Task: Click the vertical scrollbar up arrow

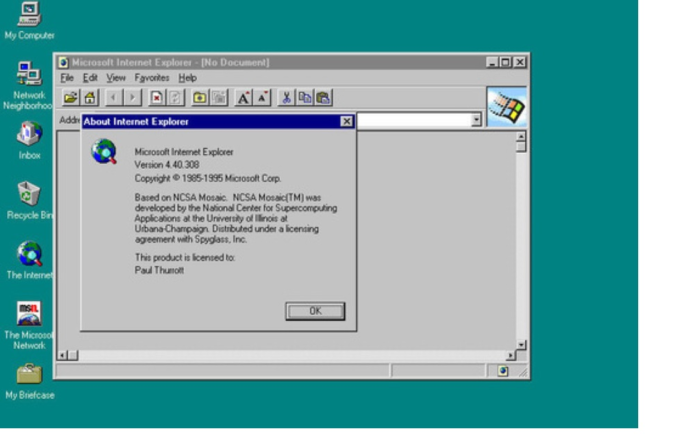Action: pos(521,136)
